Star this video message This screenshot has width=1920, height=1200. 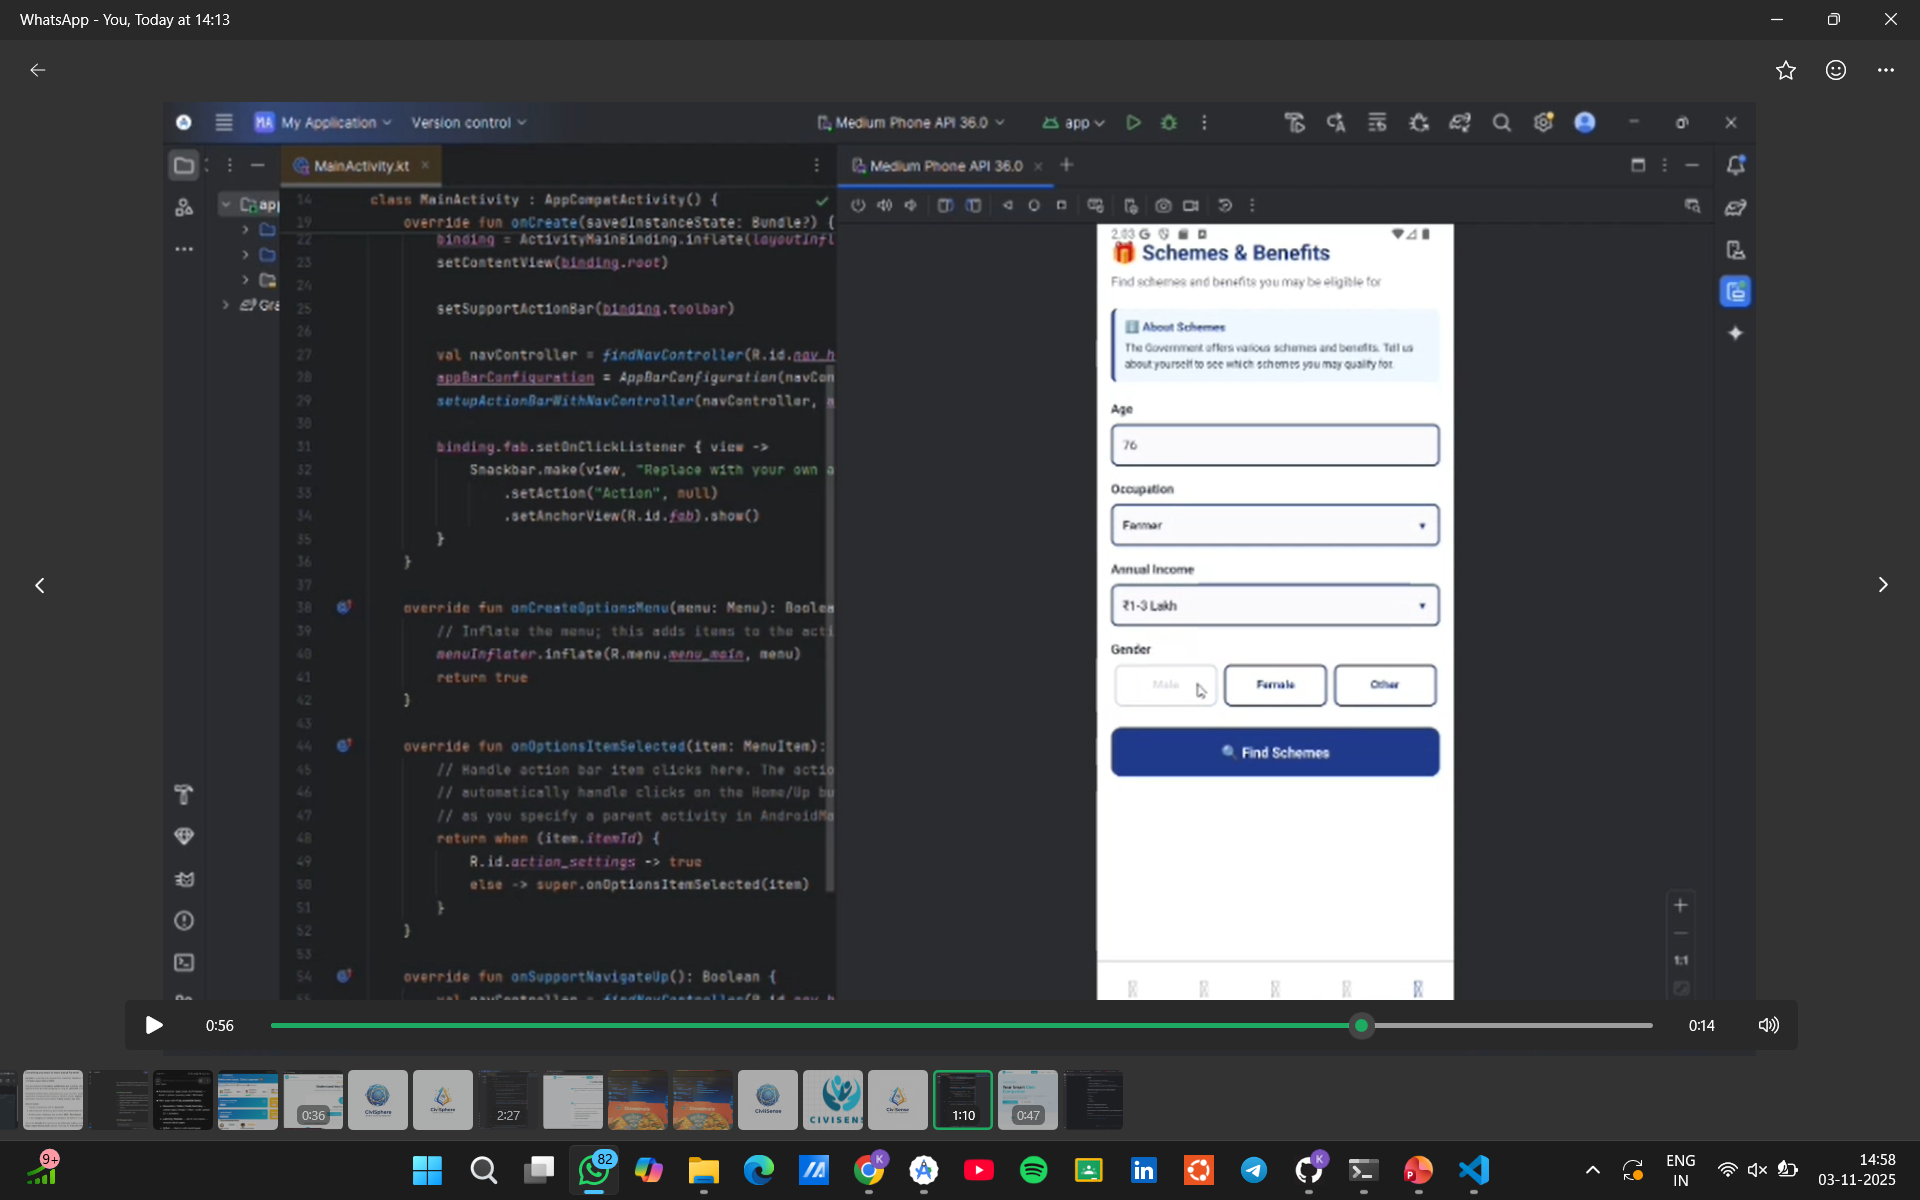[x=1786, y=70]
